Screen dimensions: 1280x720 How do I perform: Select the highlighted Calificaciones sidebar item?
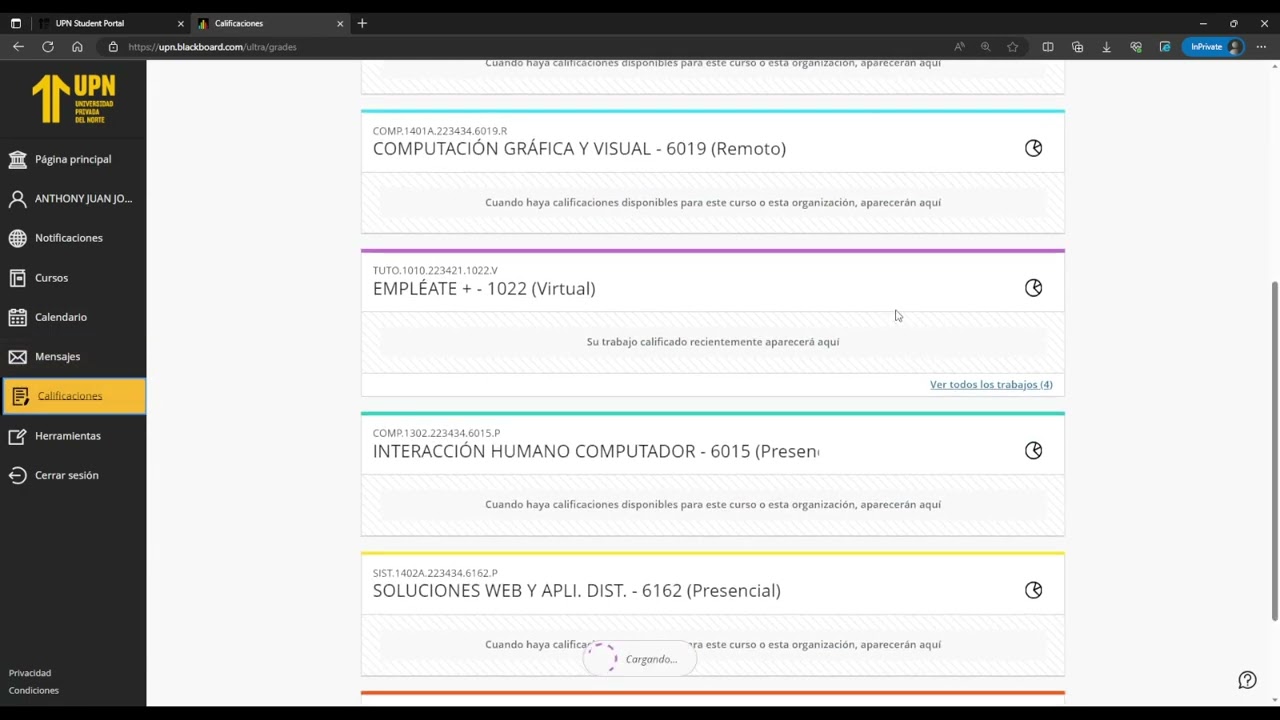pyautogui.click(x=73, y=396)
